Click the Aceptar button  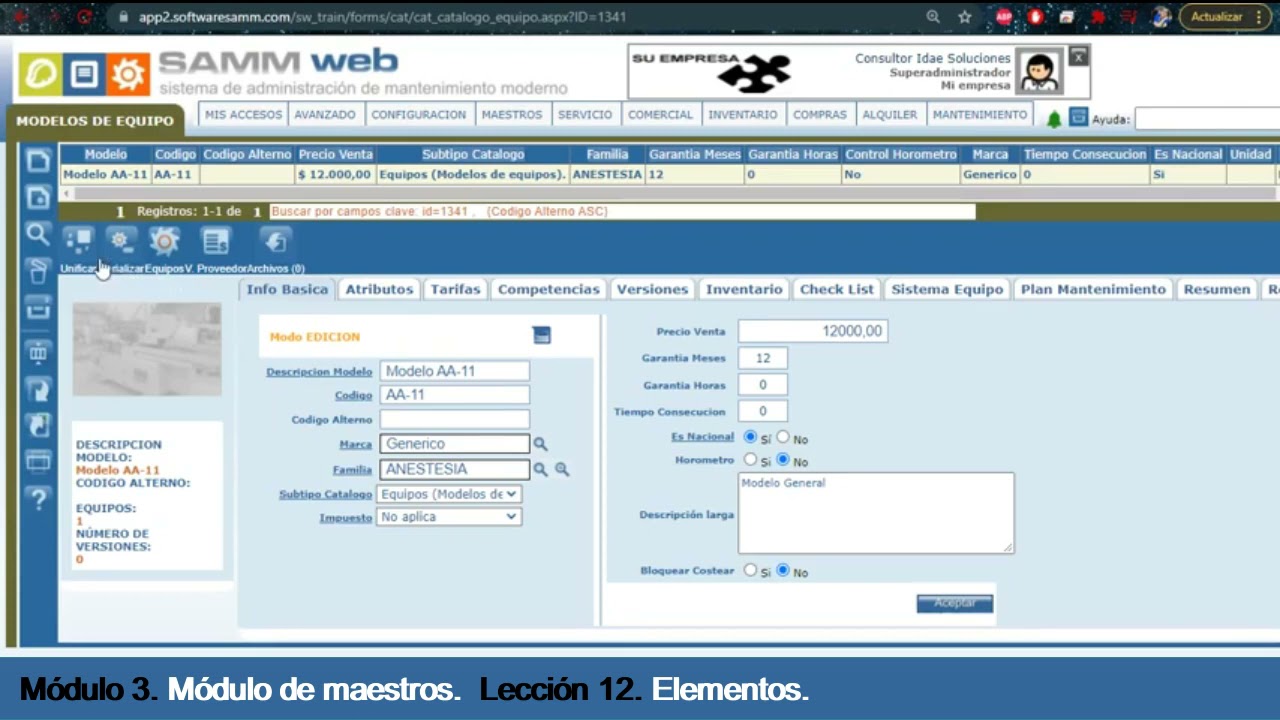(955, 603)
